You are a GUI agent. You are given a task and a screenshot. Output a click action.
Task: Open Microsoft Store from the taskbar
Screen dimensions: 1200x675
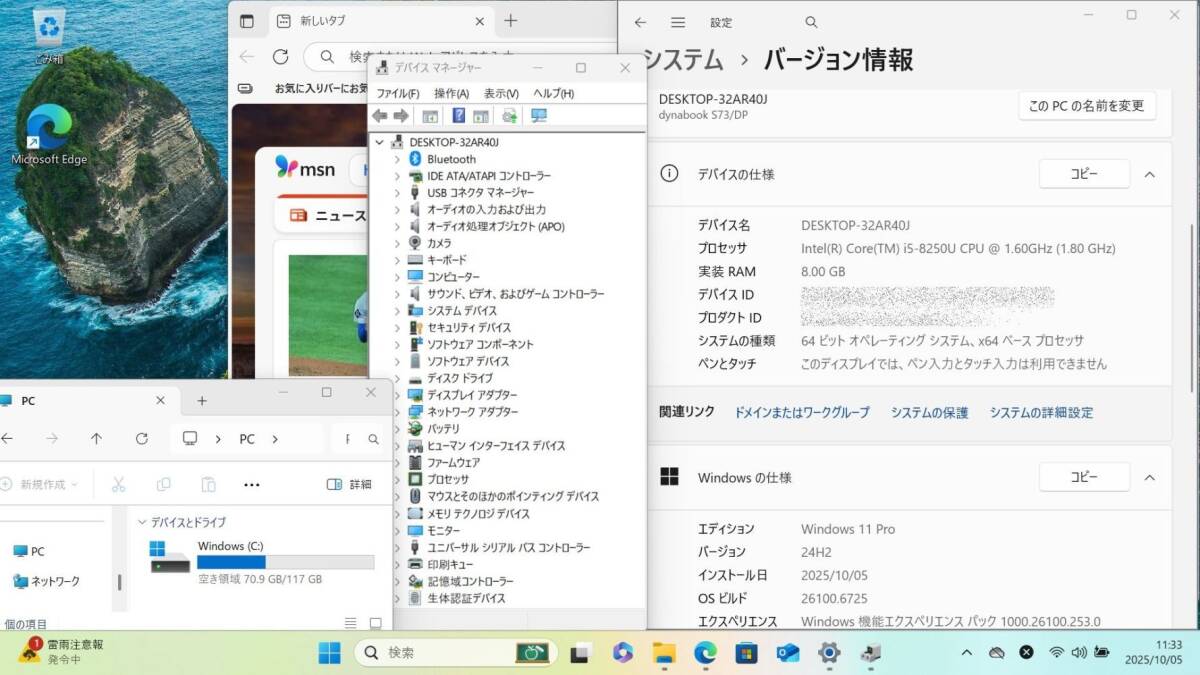tap(746, 653)
